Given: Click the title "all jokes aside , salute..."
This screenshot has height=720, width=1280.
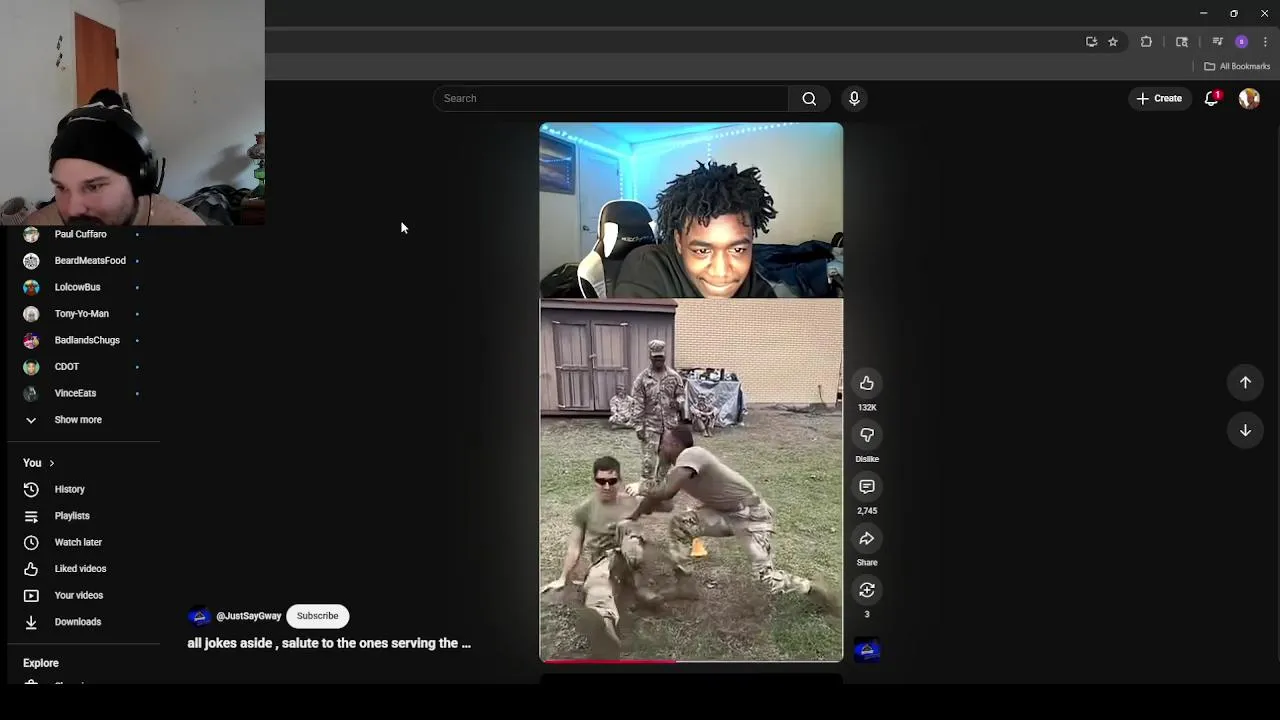Looking at the screenshot, I should point(329,643).
